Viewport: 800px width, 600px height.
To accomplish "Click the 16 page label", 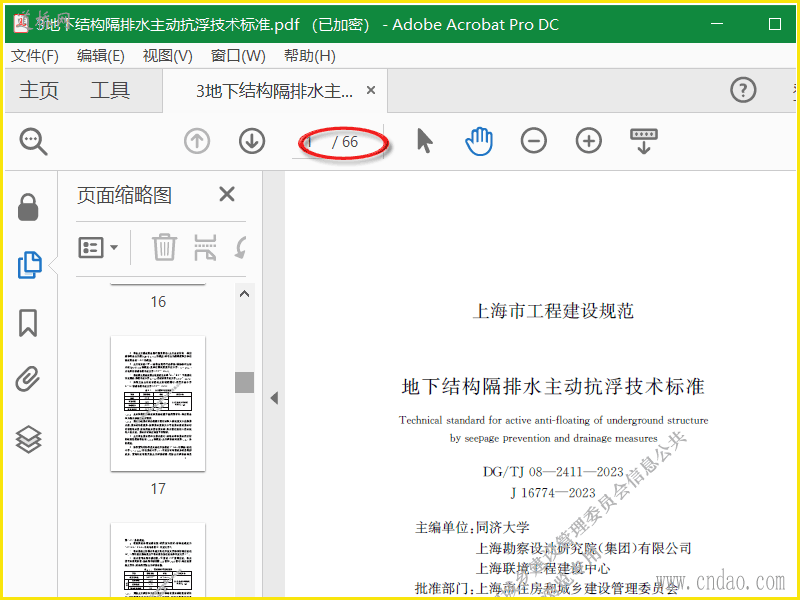I will tap(158, 302).
